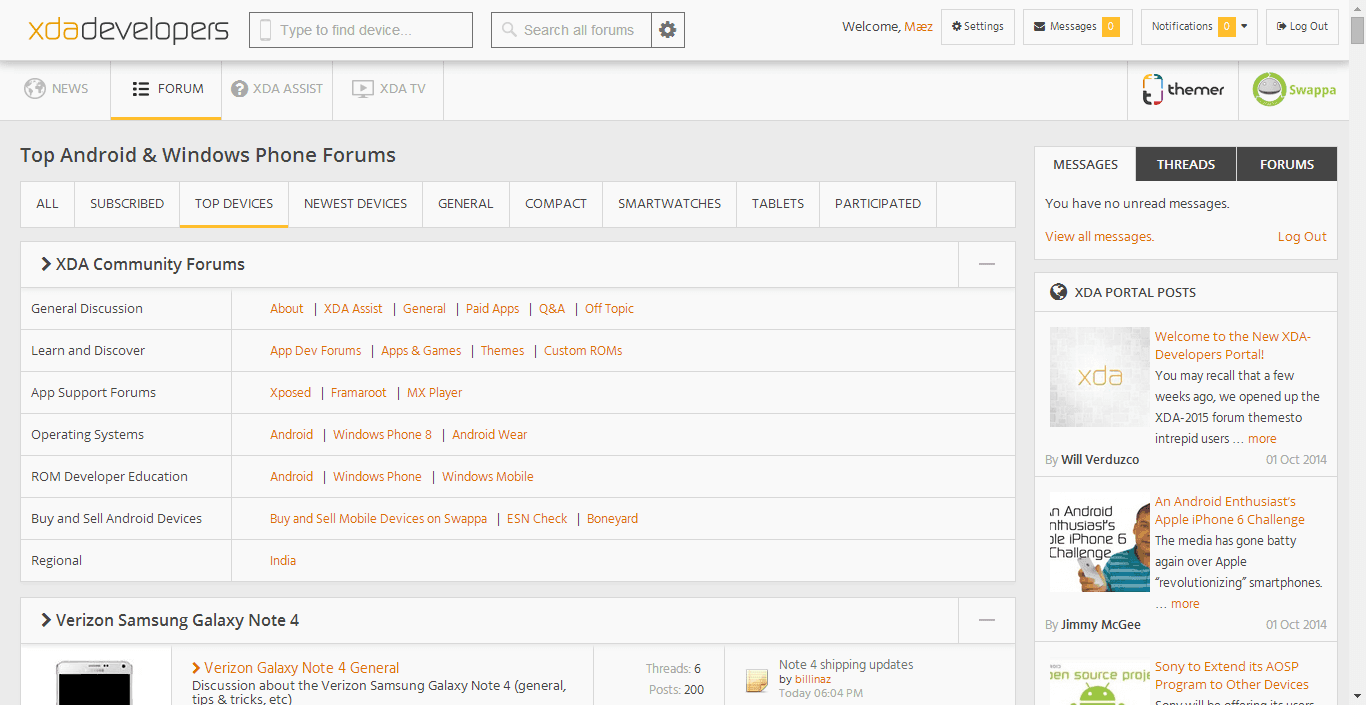
Task: Click the Mæz username link
Action: pos(918,27)
